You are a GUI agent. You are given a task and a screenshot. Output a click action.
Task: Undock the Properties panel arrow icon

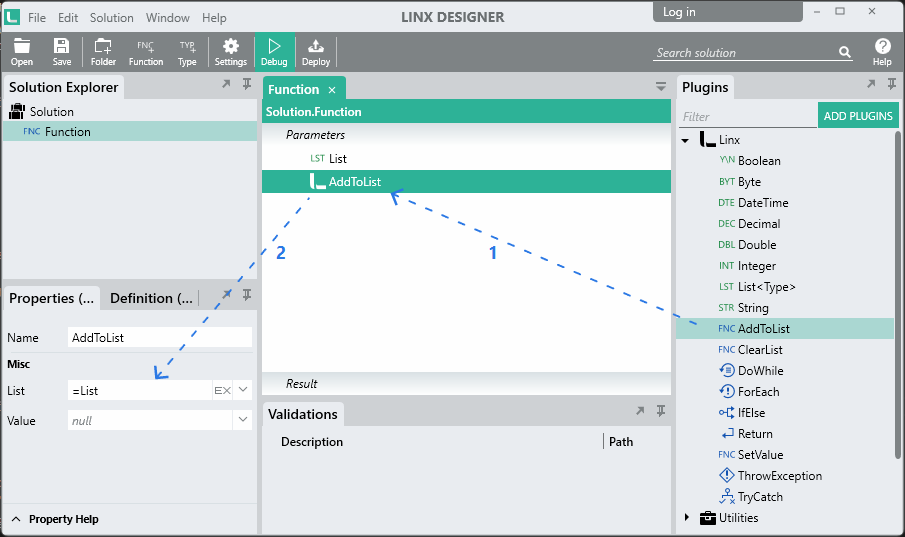pos(227,295)
